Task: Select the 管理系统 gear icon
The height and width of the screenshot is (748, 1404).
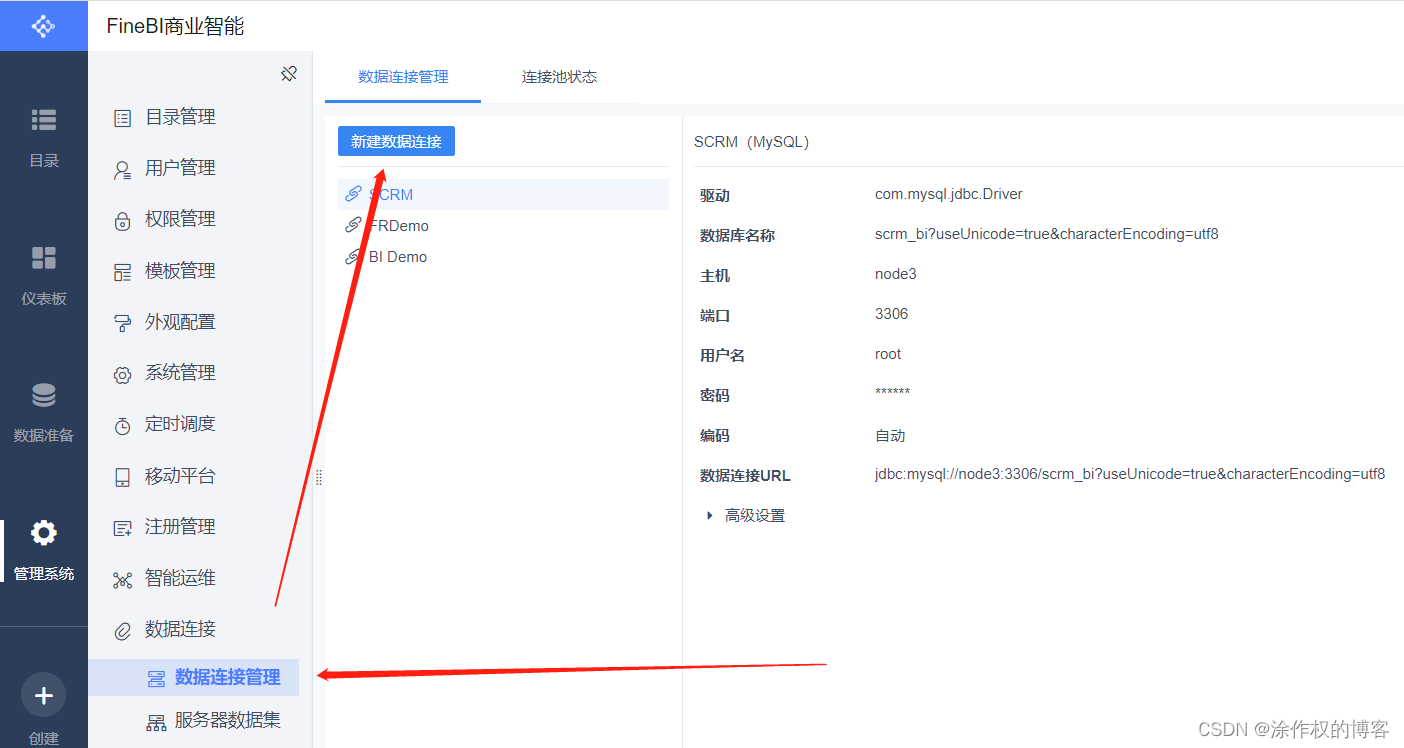Action: tap(44, 533)
